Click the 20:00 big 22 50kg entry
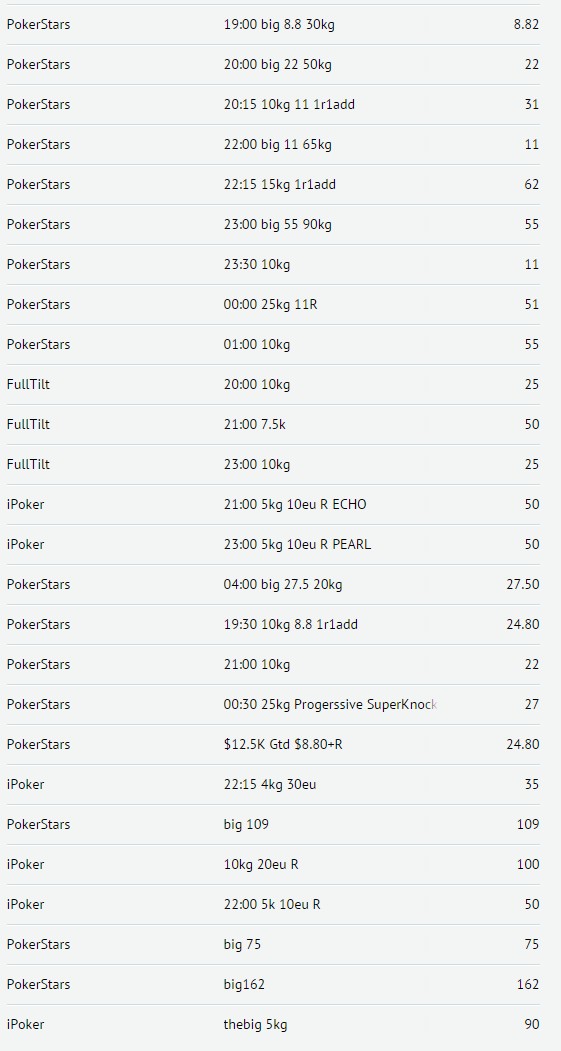 pos(273,64)
